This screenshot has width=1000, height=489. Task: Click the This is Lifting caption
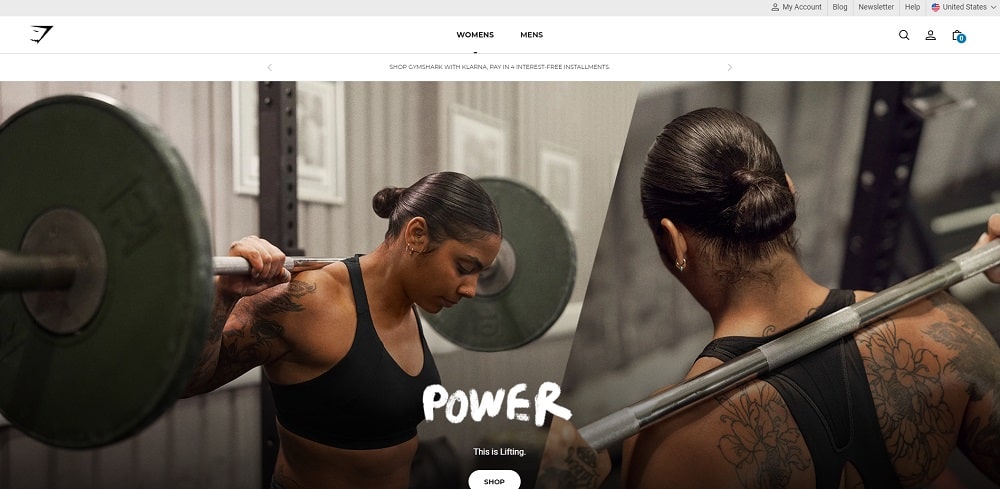pyautogui.click(x=499, y=451)
